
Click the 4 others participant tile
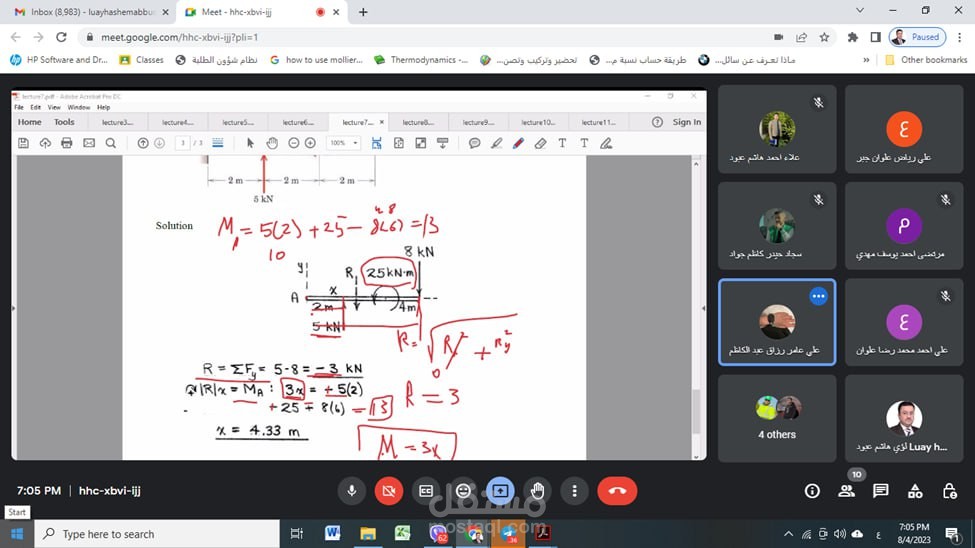[777, 419]
